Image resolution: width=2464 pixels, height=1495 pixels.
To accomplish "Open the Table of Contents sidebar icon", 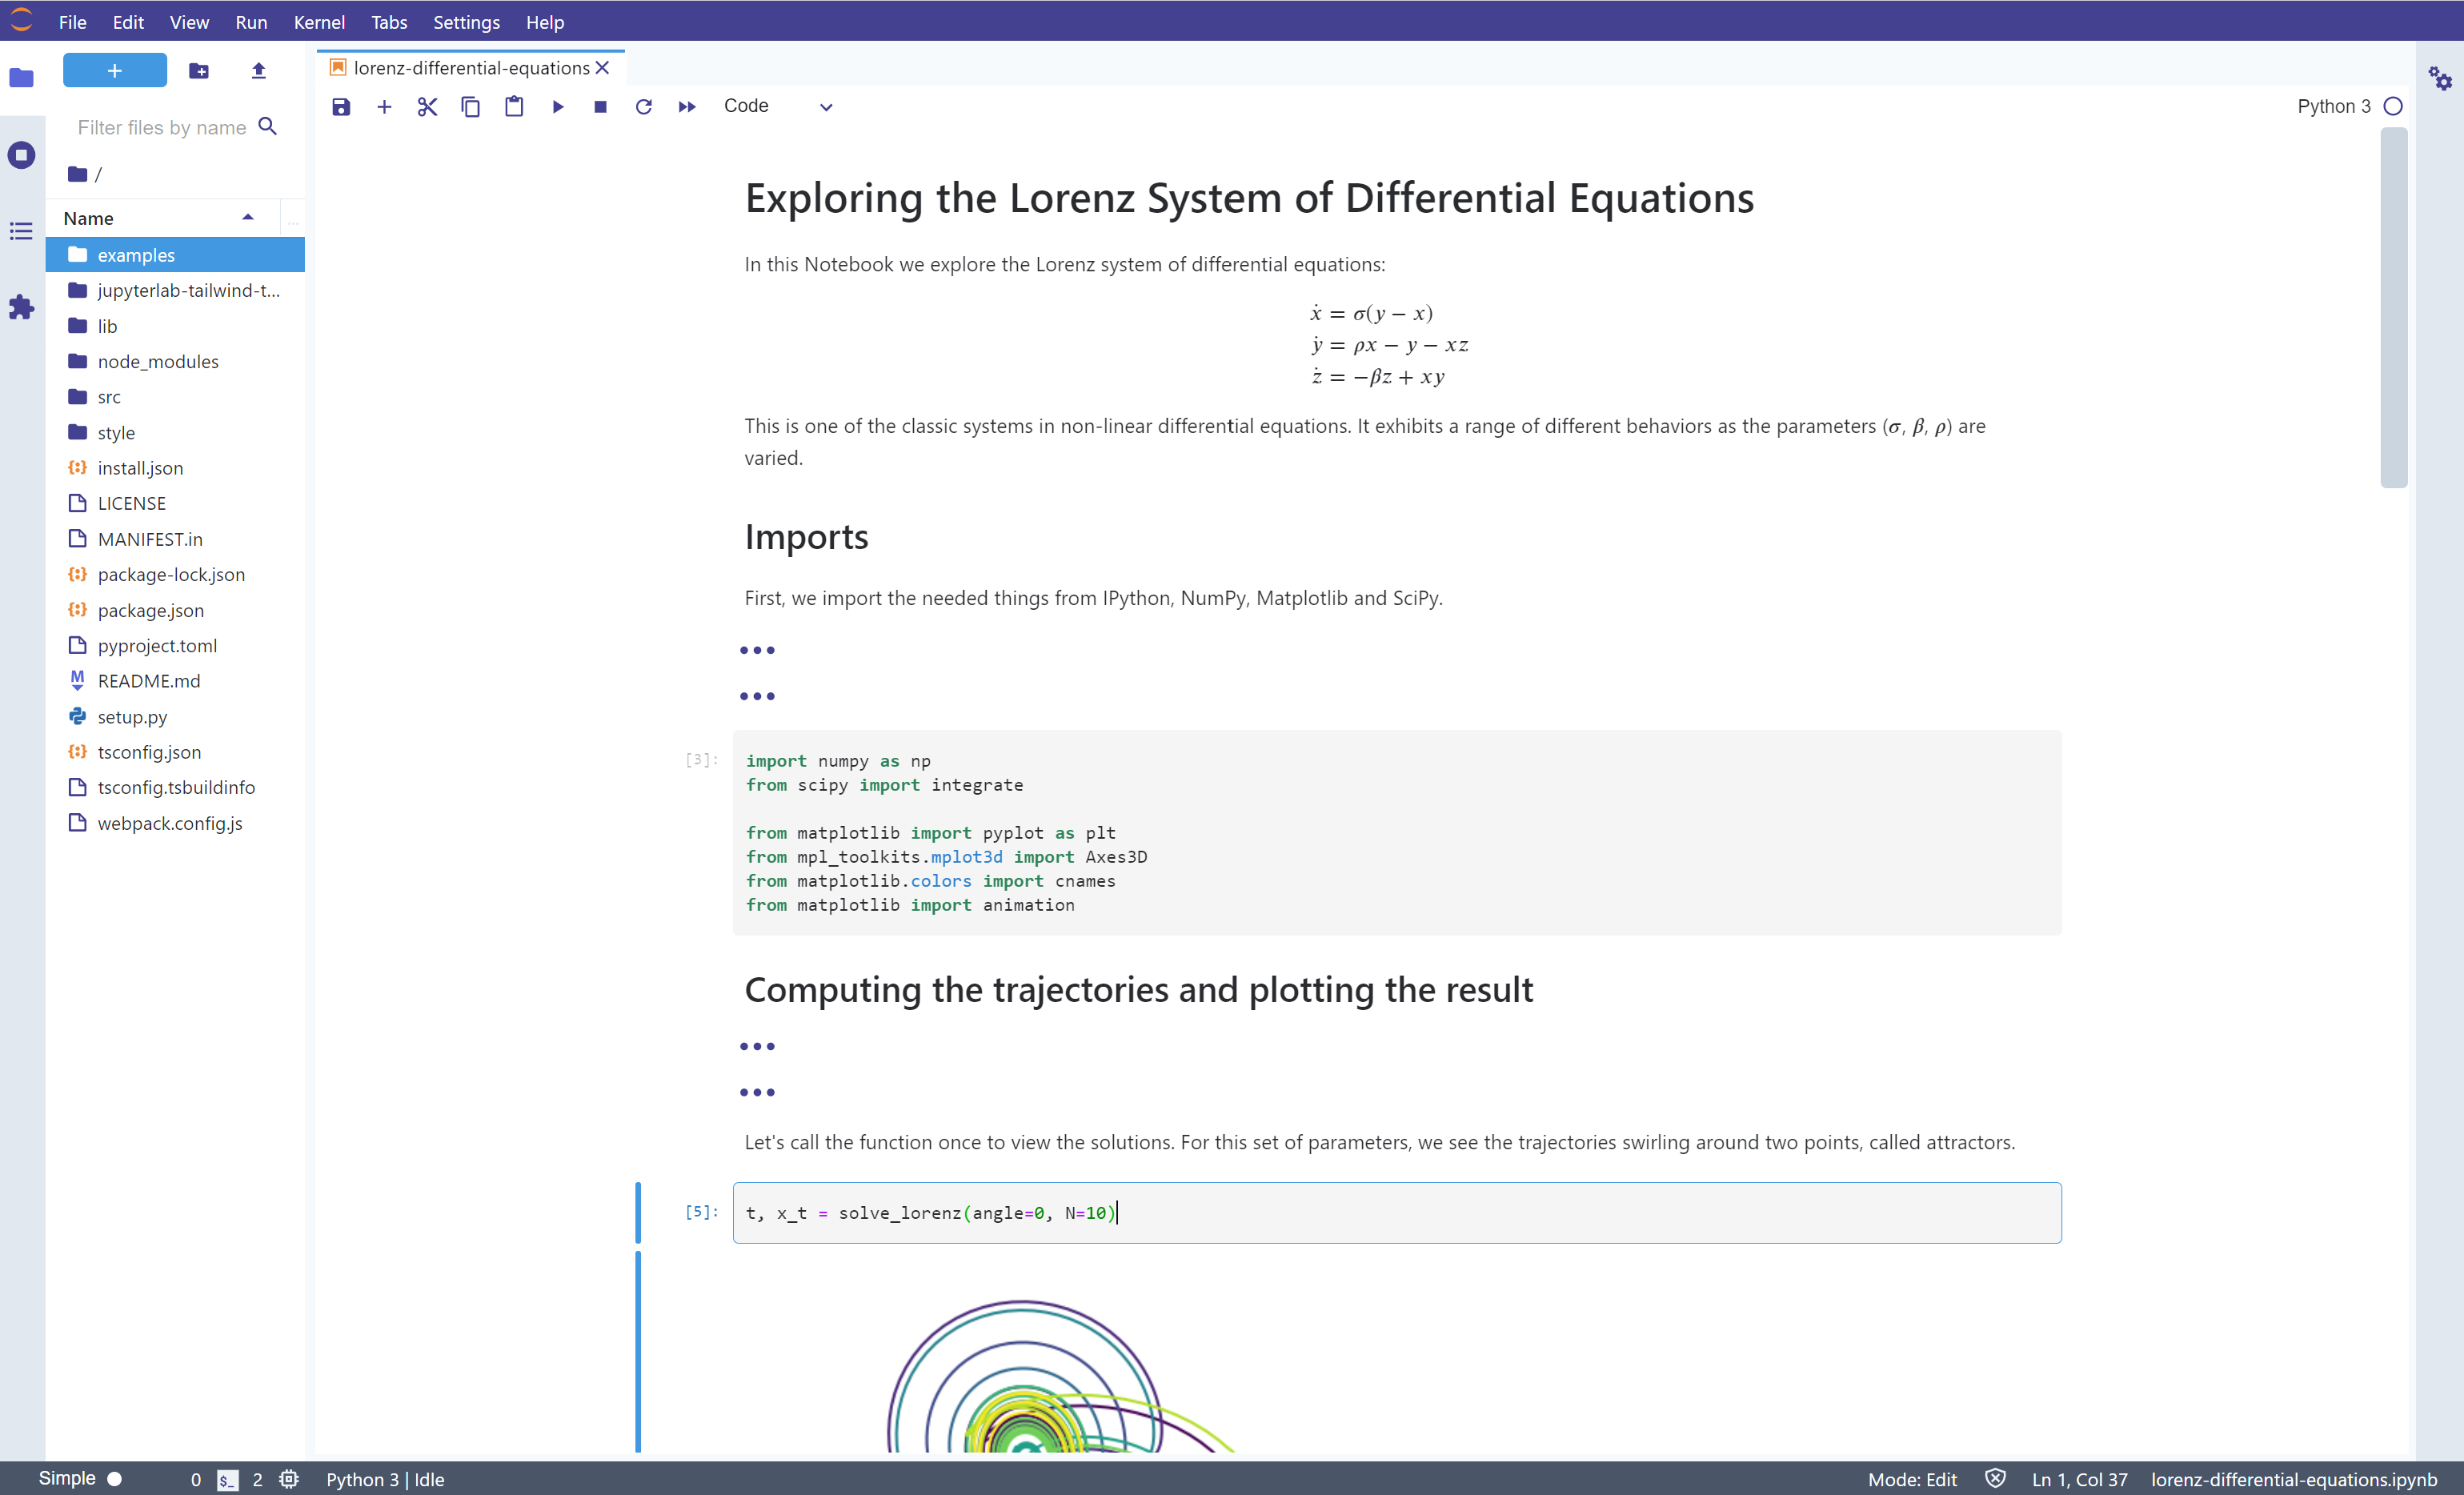I will tap(21, 232).
